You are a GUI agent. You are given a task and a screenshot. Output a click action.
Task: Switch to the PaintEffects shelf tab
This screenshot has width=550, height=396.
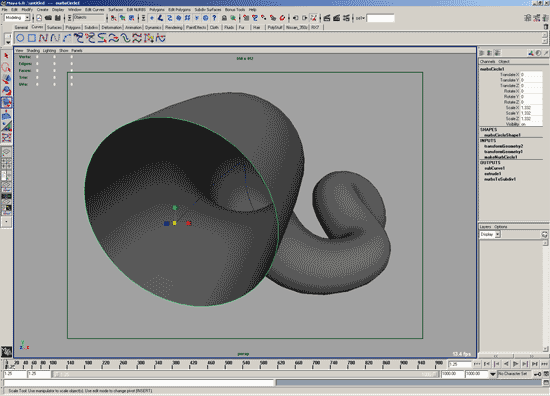pyautogui.click(x=196, y=27)
